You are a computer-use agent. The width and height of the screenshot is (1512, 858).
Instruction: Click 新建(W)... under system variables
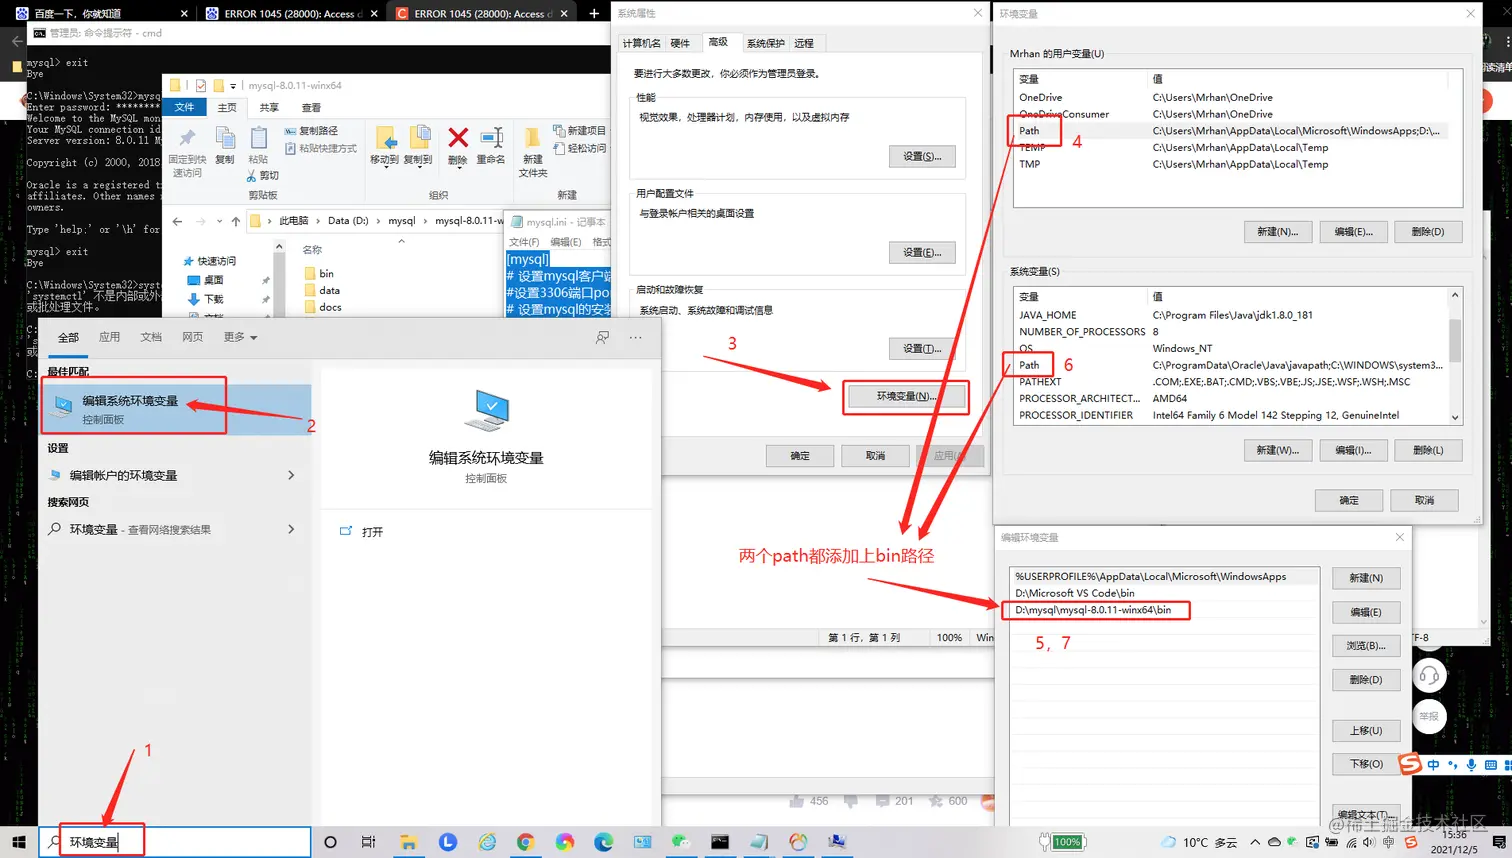click(1277, 450)
